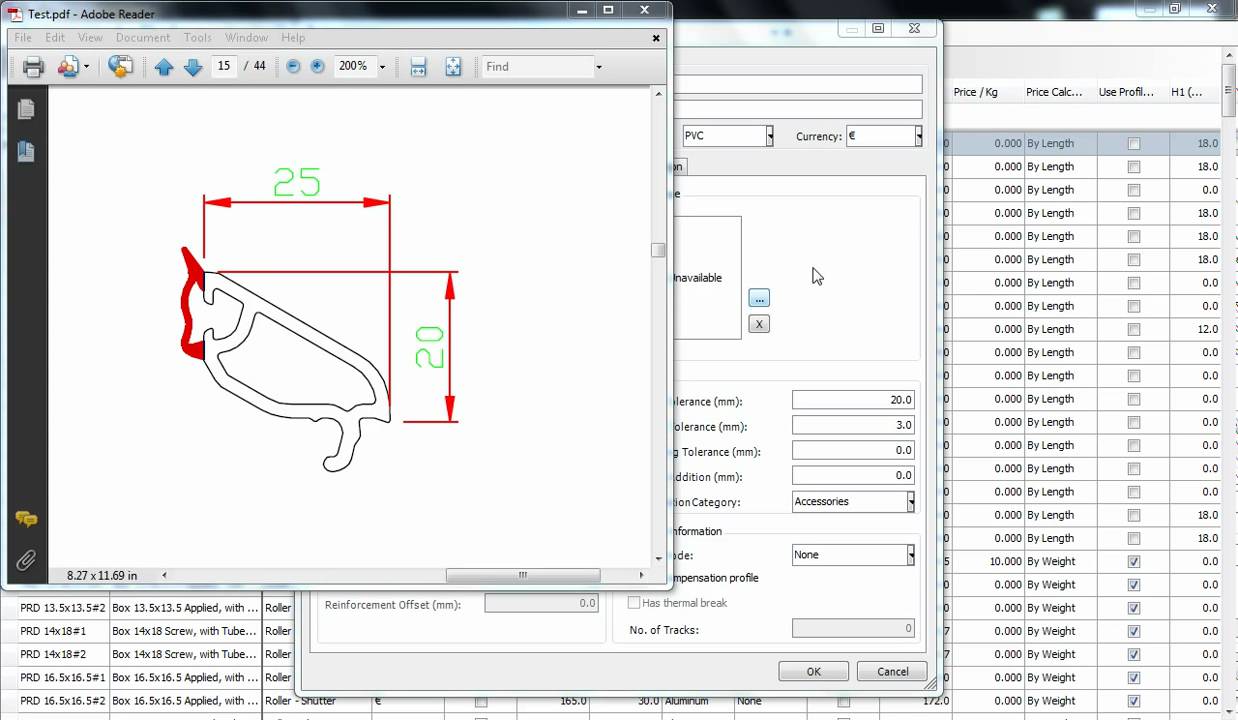Go to previous page with the up arrow
This screenshot has width=1238, height=720.
164,67
